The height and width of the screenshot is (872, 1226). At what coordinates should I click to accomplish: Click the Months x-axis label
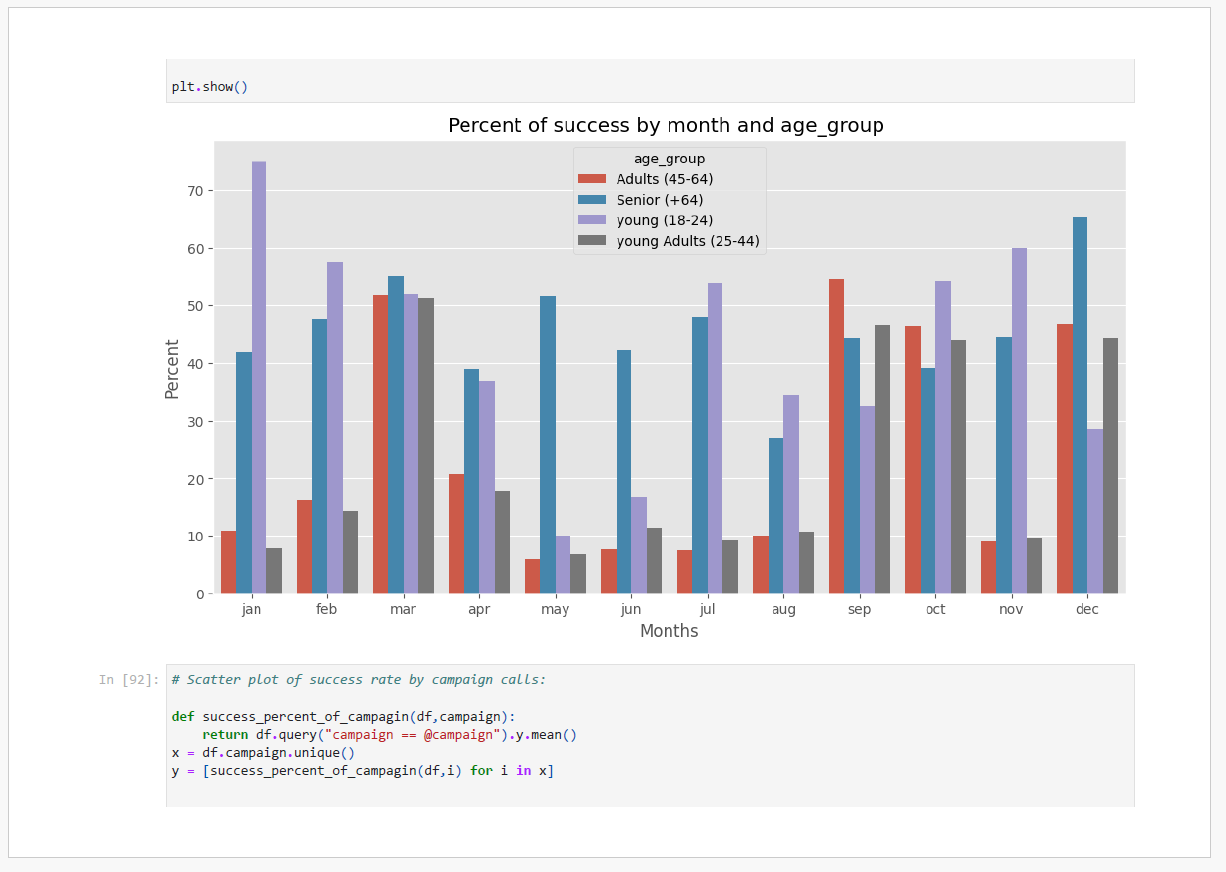669,632
